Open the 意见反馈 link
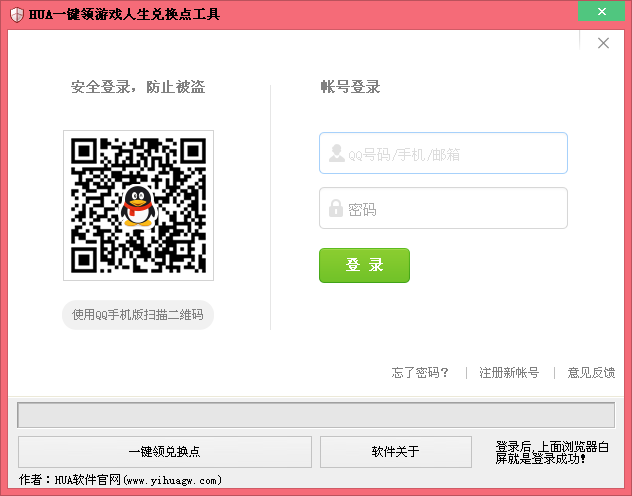632x496 pixels. (x=591, y=372)
